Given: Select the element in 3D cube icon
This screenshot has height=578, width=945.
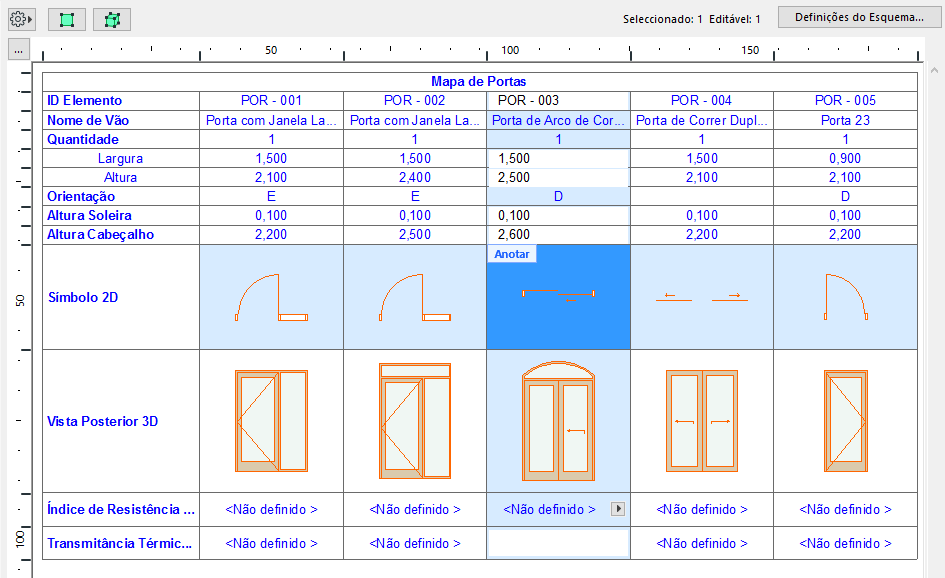Looking at the screenshot, I should tap(111, 18).
